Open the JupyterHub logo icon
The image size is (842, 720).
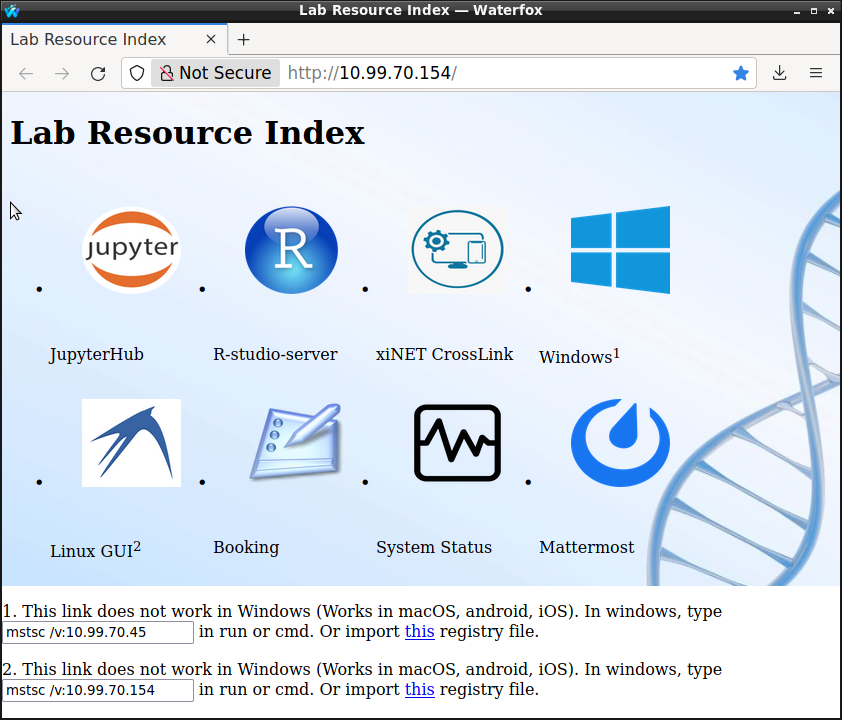click(132, 250)
